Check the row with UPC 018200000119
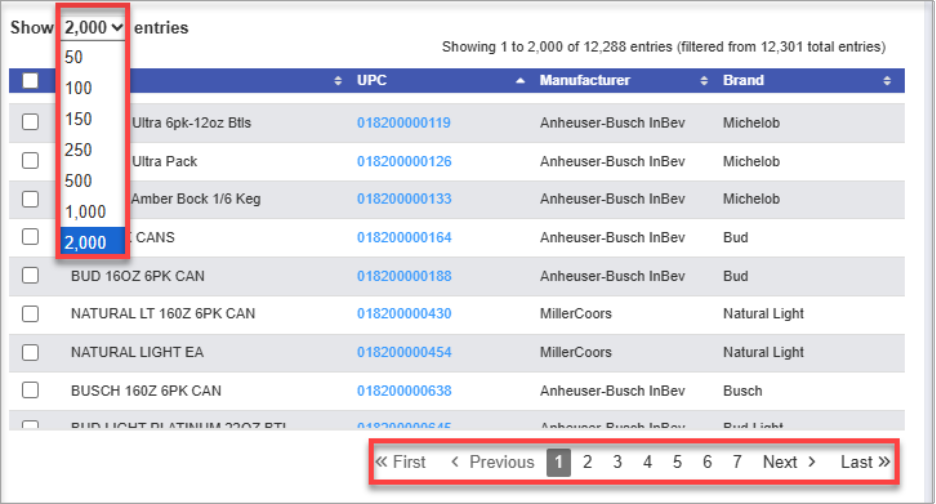Screen dimensions: 936x504 coord(30,122)
